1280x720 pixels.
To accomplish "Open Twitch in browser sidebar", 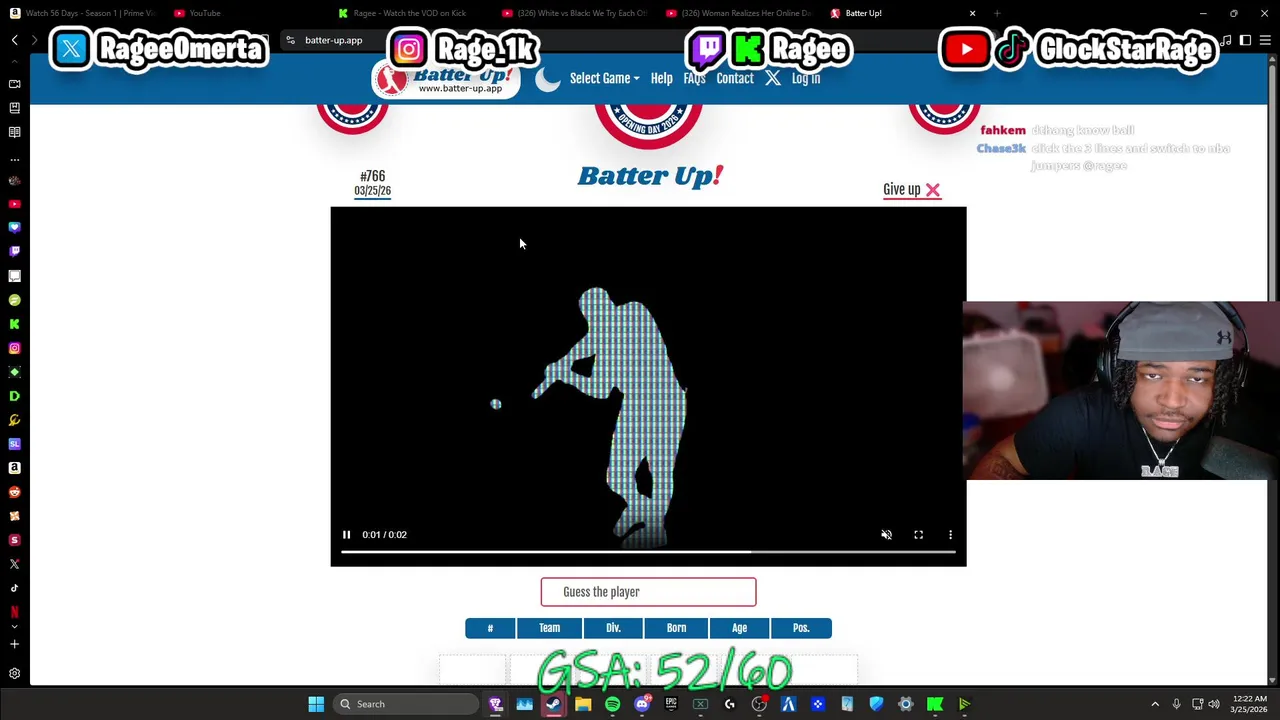I will point(14,252).
